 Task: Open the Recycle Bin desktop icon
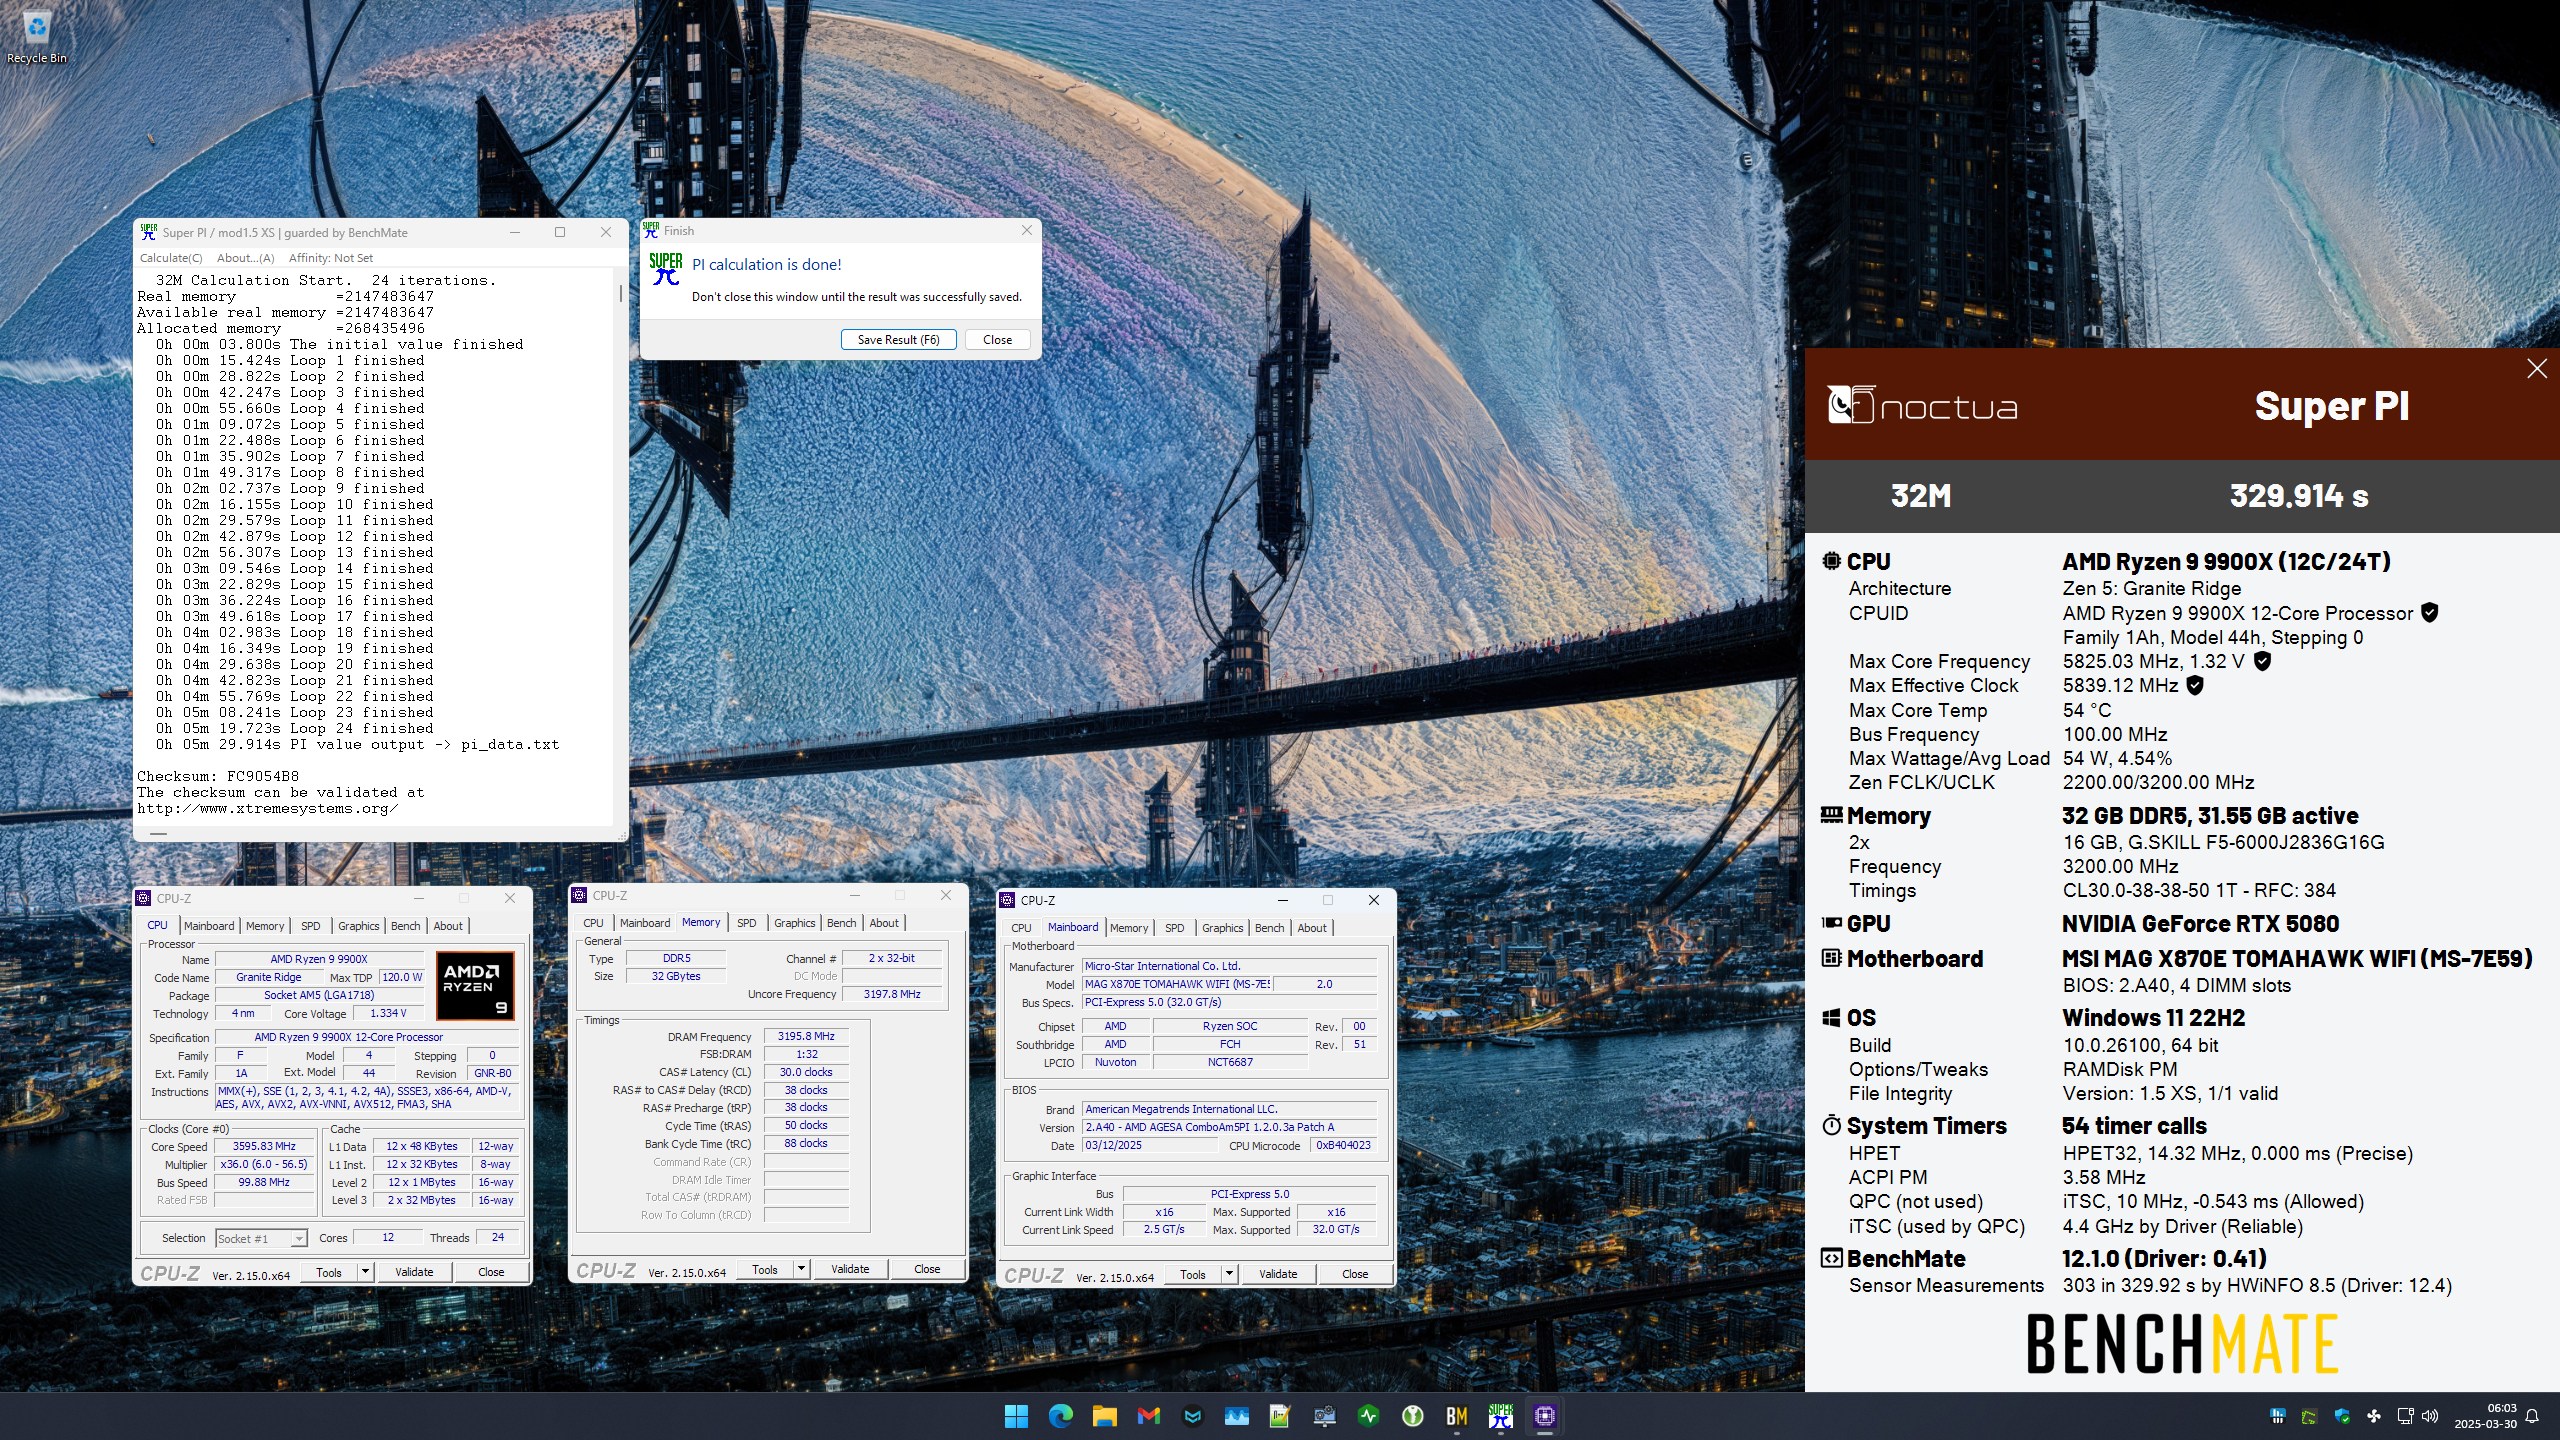coord(36,37)
